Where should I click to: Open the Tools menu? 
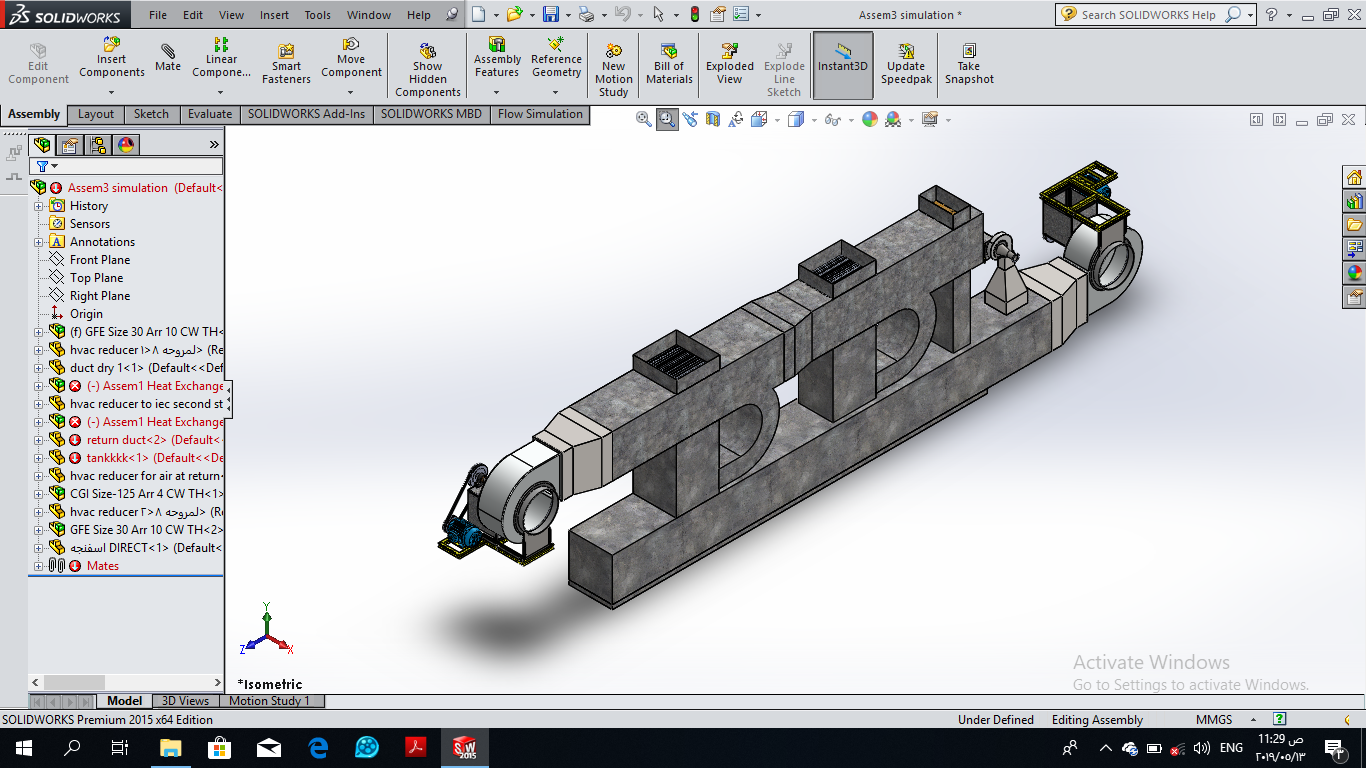pos(317,15)
